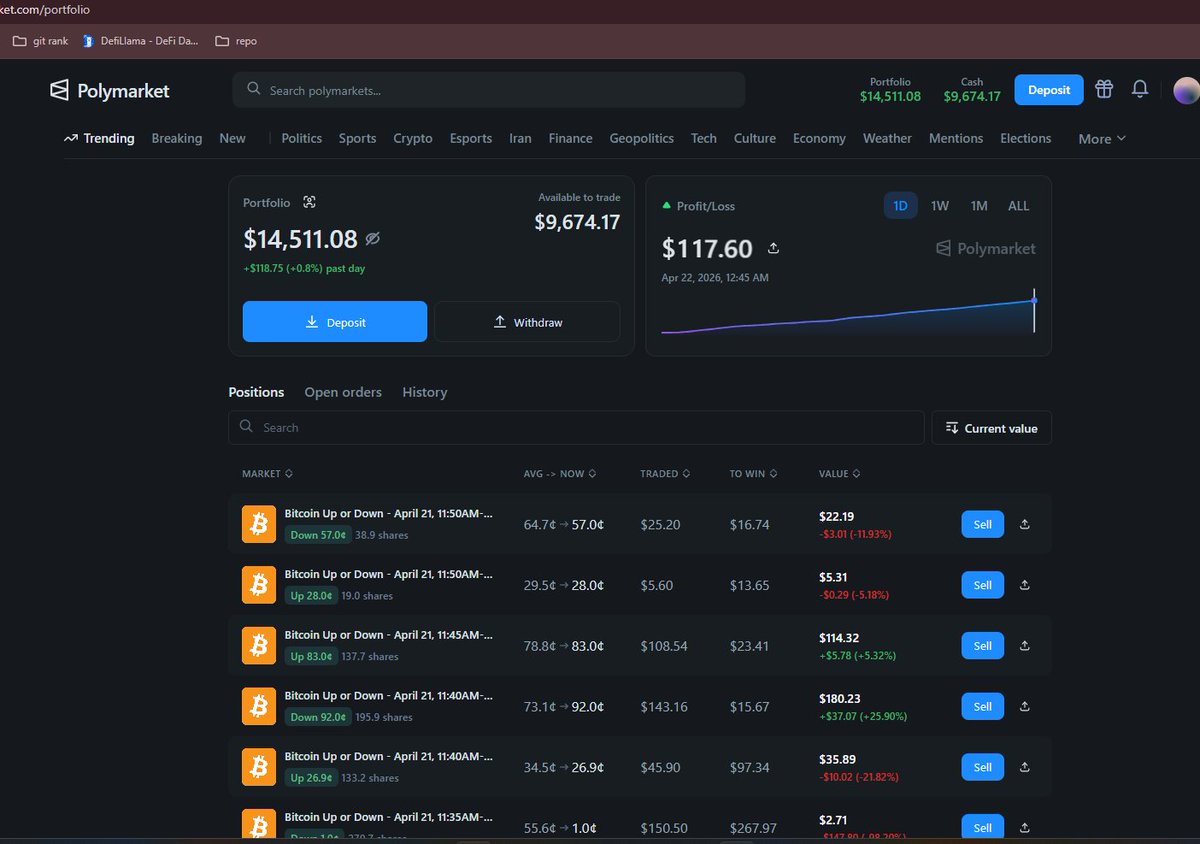Hide the portfolio balance with eye icon
The width and height of the screenshot is (1200, 844).
(x=373, y=239)
